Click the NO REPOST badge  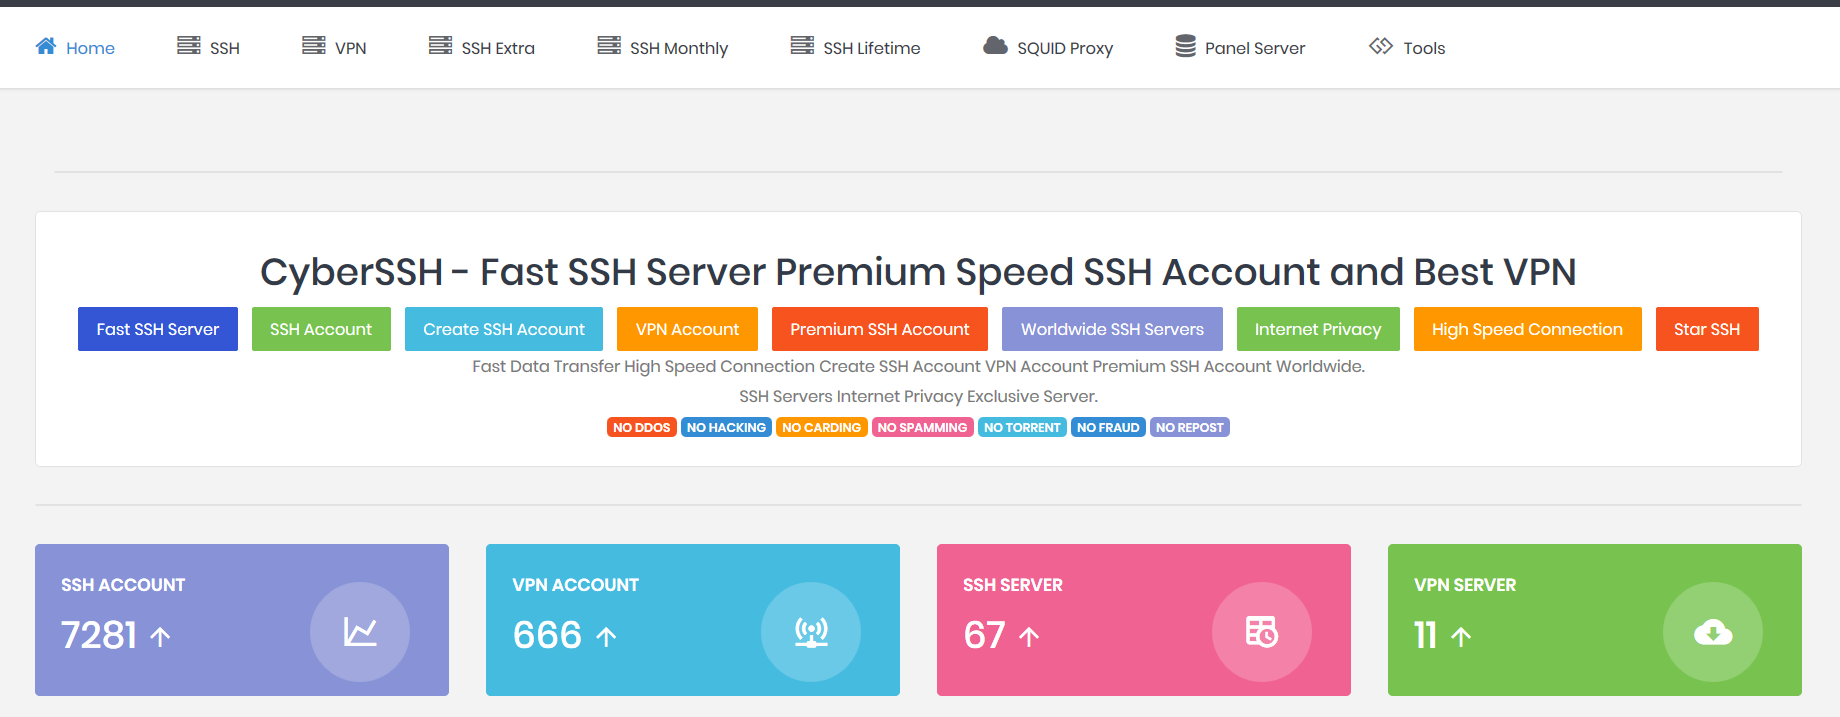point(1190,427)
